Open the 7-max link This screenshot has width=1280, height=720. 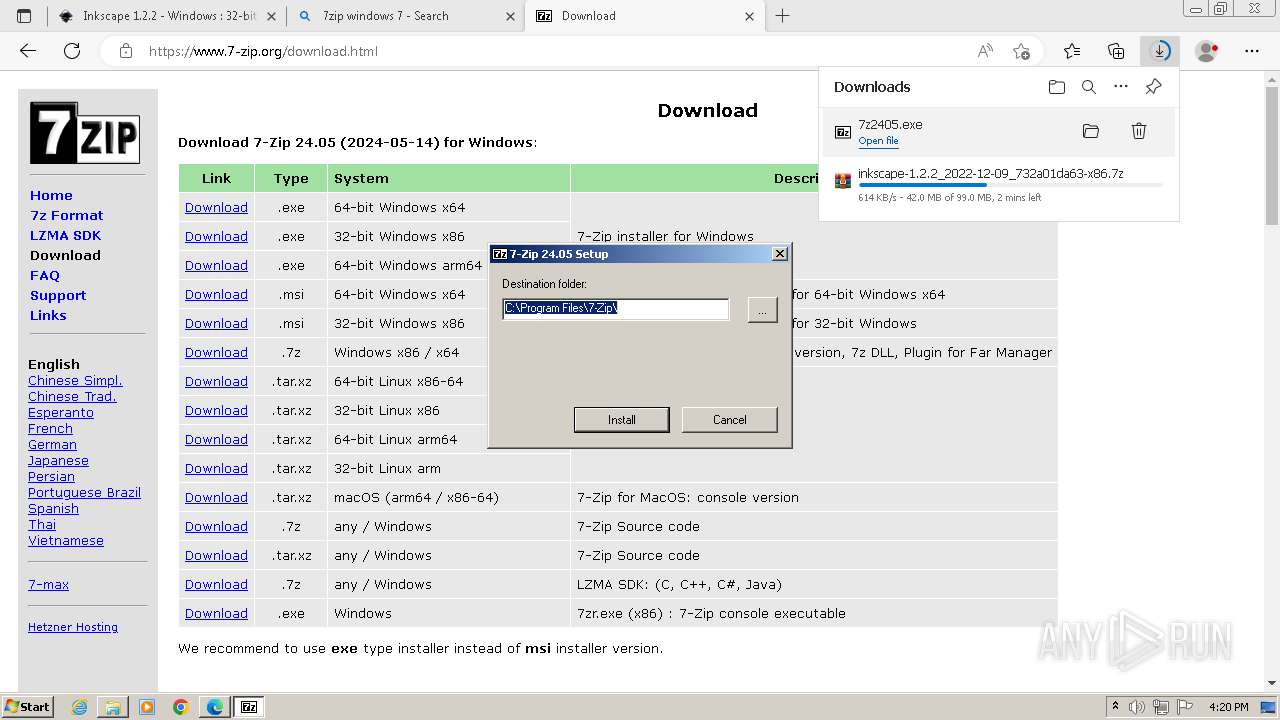pos(48,584)
